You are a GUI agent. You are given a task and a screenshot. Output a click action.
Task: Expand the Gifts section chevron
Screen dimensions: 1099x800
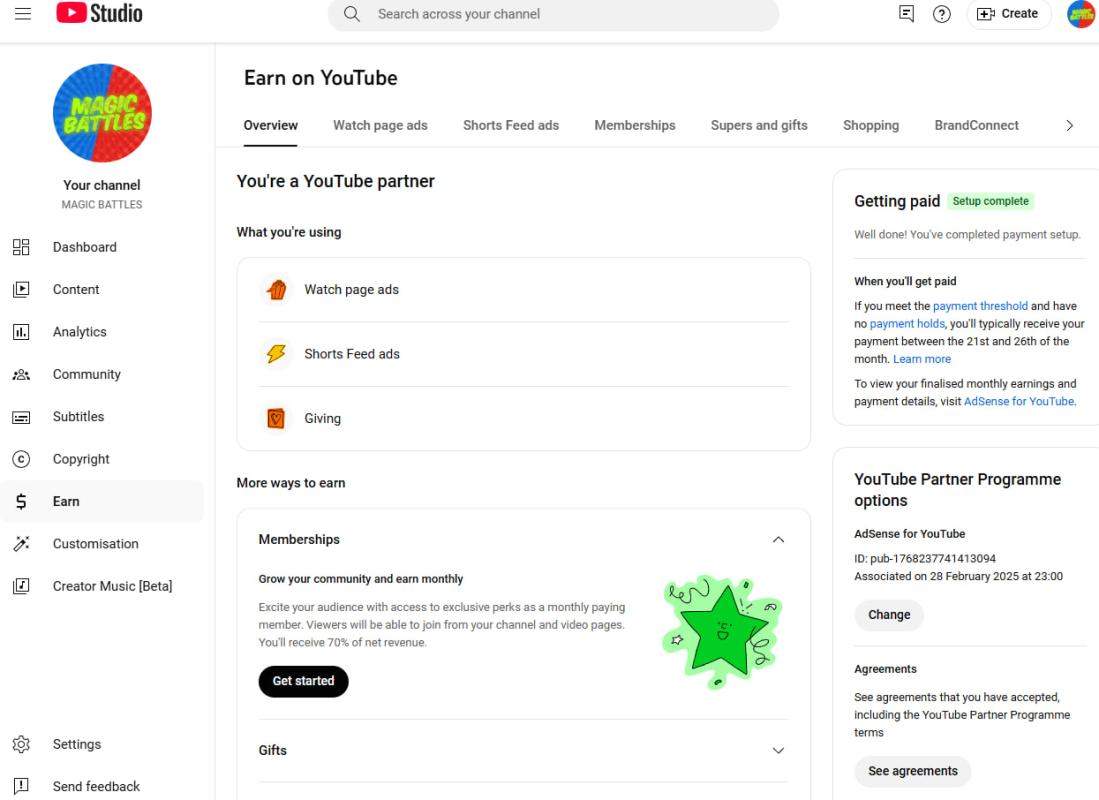click(778, 750)
